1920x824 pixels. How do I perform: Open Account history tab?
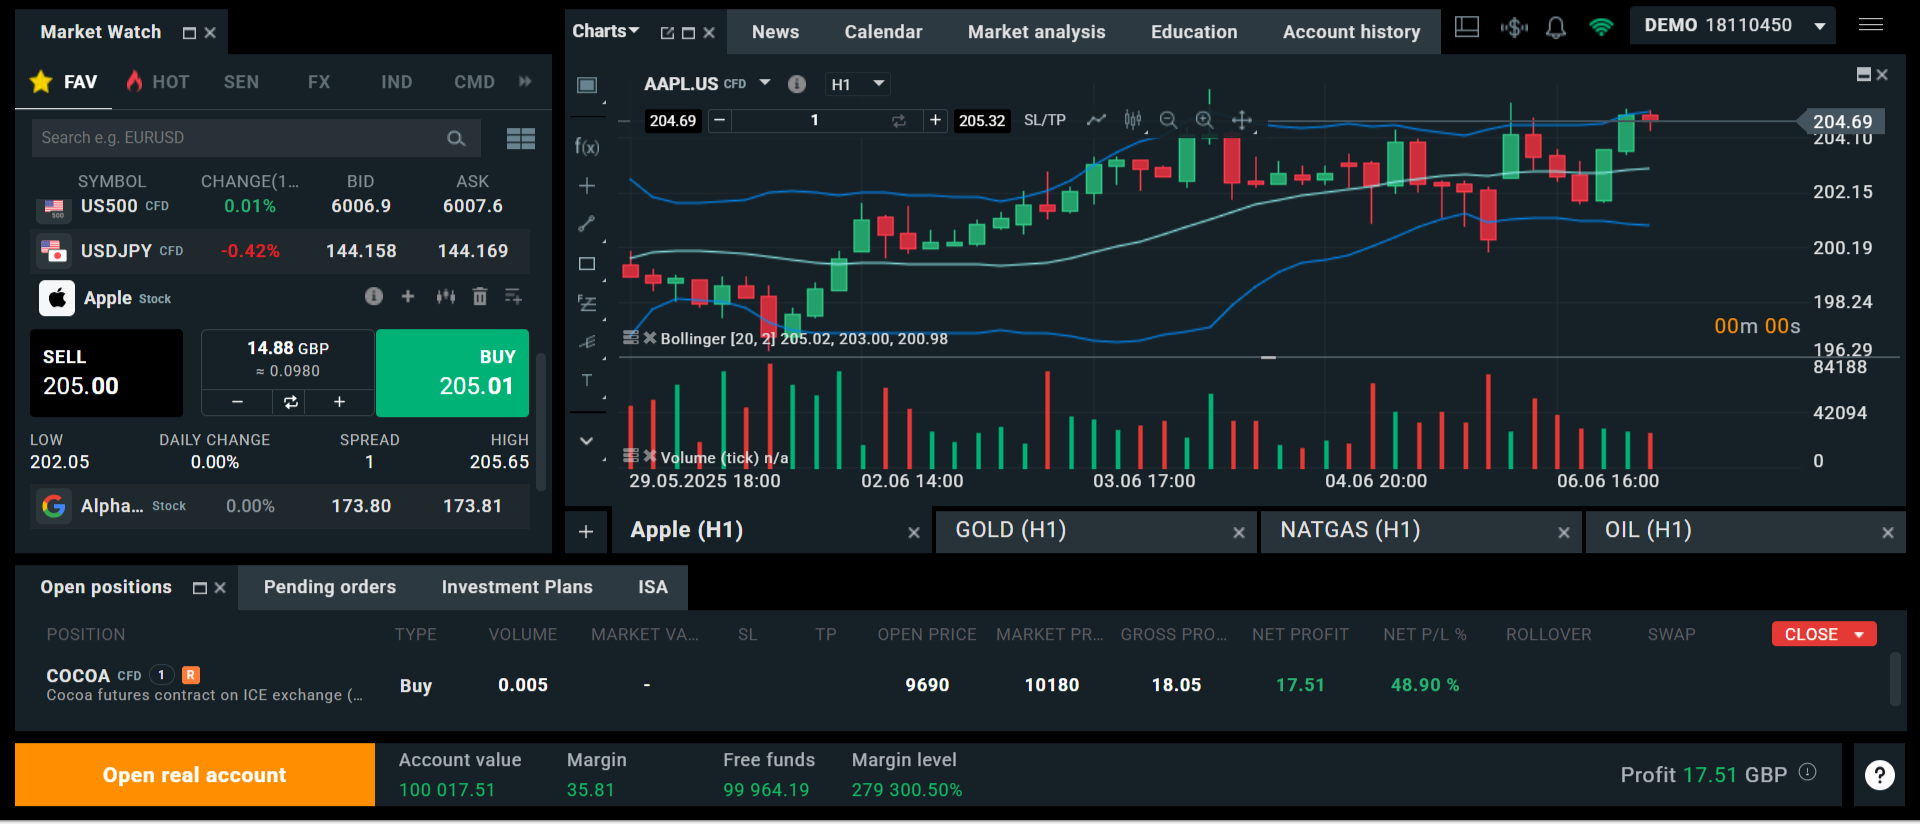coord(1351,32)
